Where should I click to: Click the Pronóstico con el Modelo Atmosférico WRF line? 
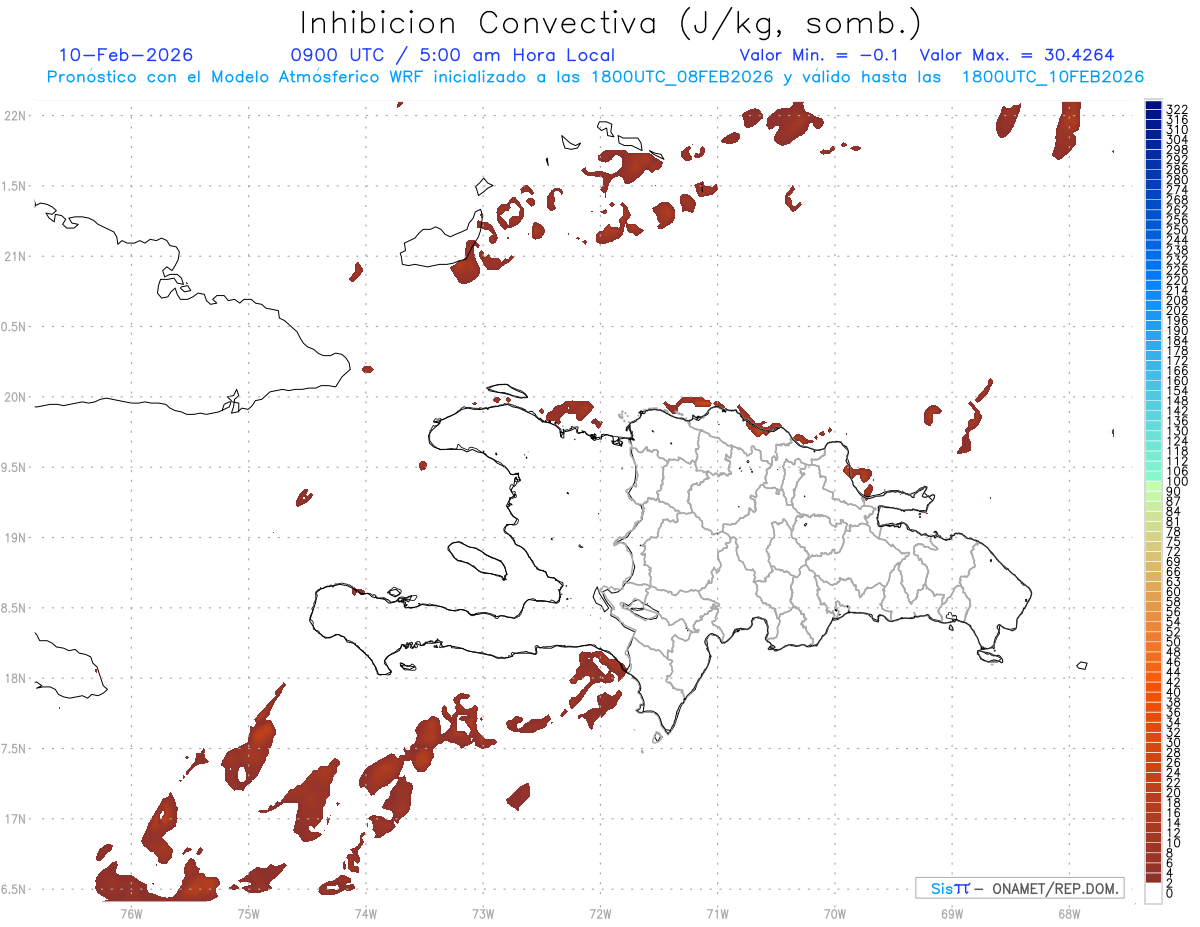595,77
